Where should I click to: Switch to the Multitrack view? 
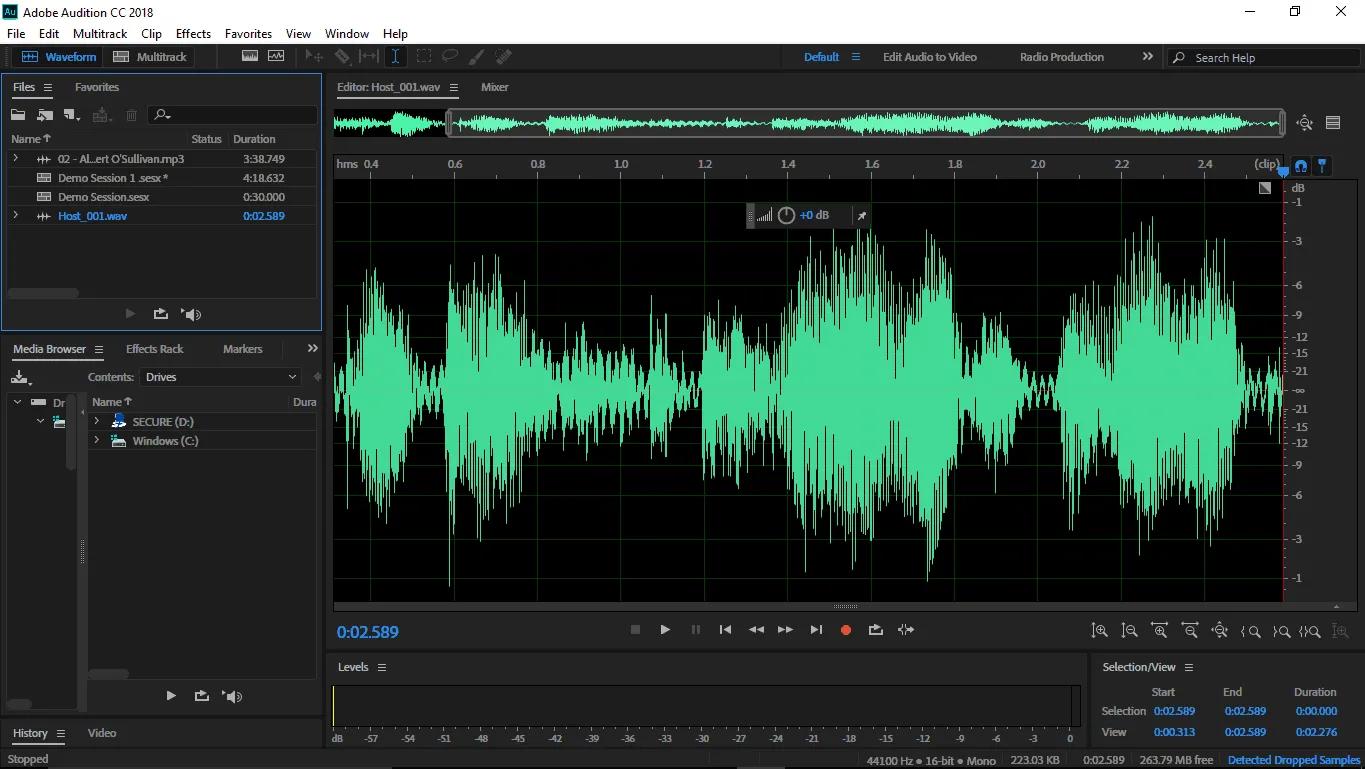click(x=149, y=56)
